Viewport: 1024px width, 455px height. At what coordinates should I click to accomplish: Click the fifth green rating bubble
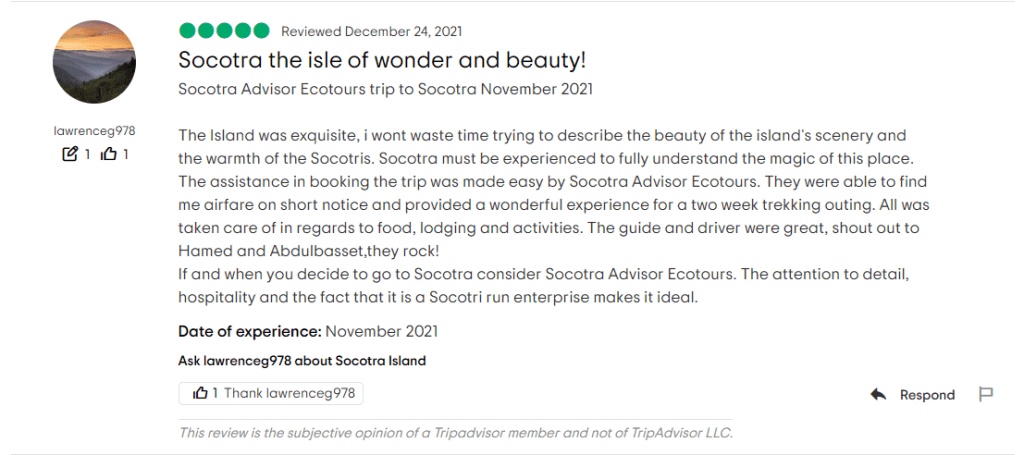point(261,31)
